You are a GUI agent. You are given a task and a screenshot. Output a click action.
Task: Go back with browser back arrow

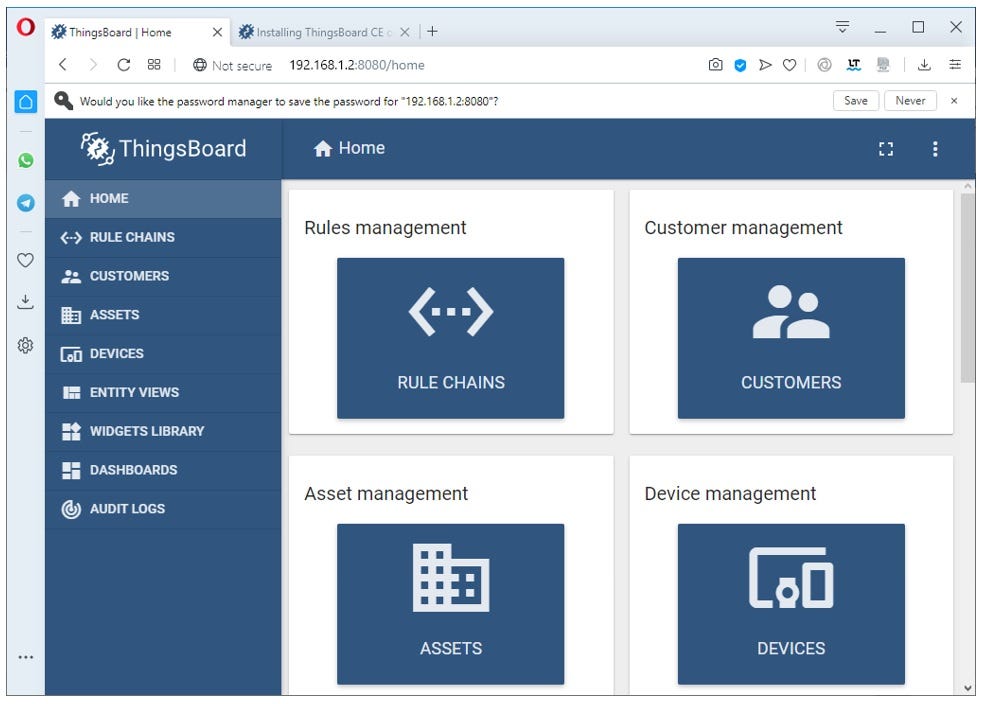[63, 65]
